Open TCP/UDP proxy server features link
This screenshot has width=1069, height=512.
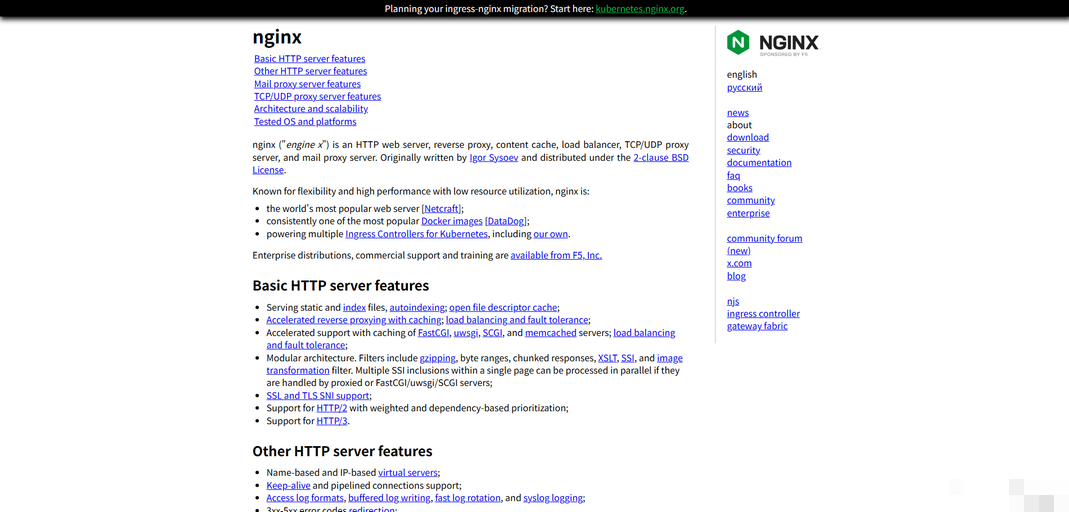tap(318, 96)
